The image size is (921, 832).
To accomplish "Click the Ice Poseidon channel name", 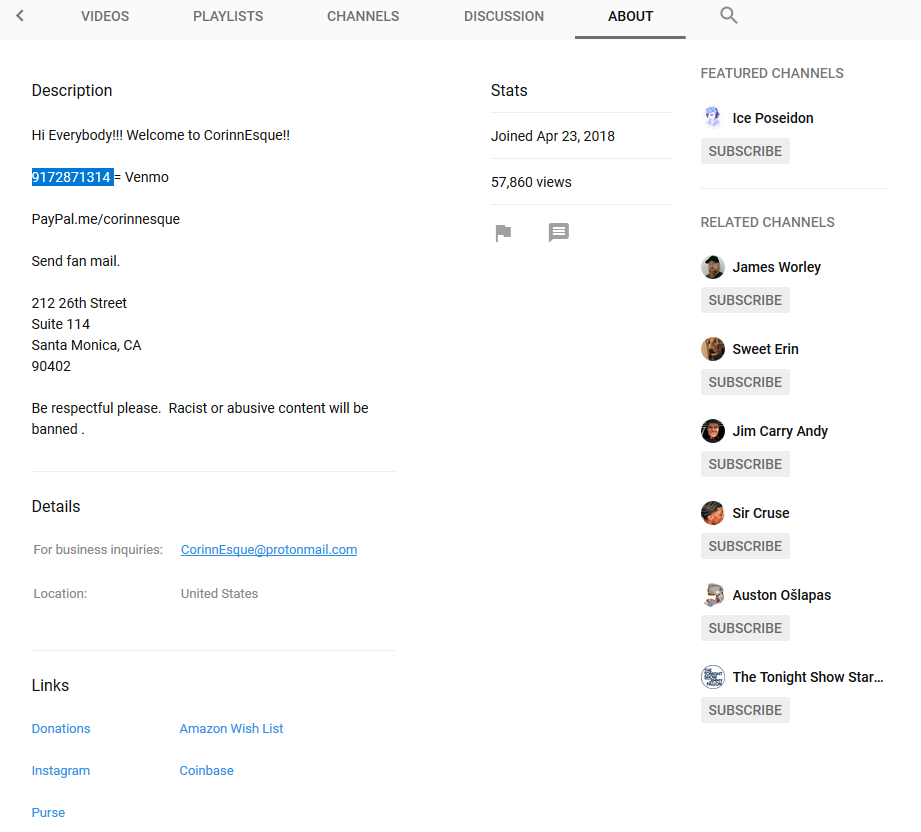I will (772, 118).
